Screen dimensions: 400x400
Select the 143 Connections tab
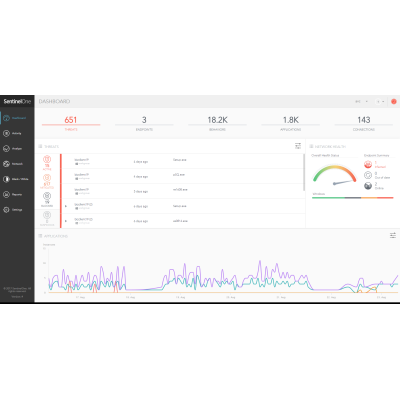pyautogui.click(x=364, y=123)
